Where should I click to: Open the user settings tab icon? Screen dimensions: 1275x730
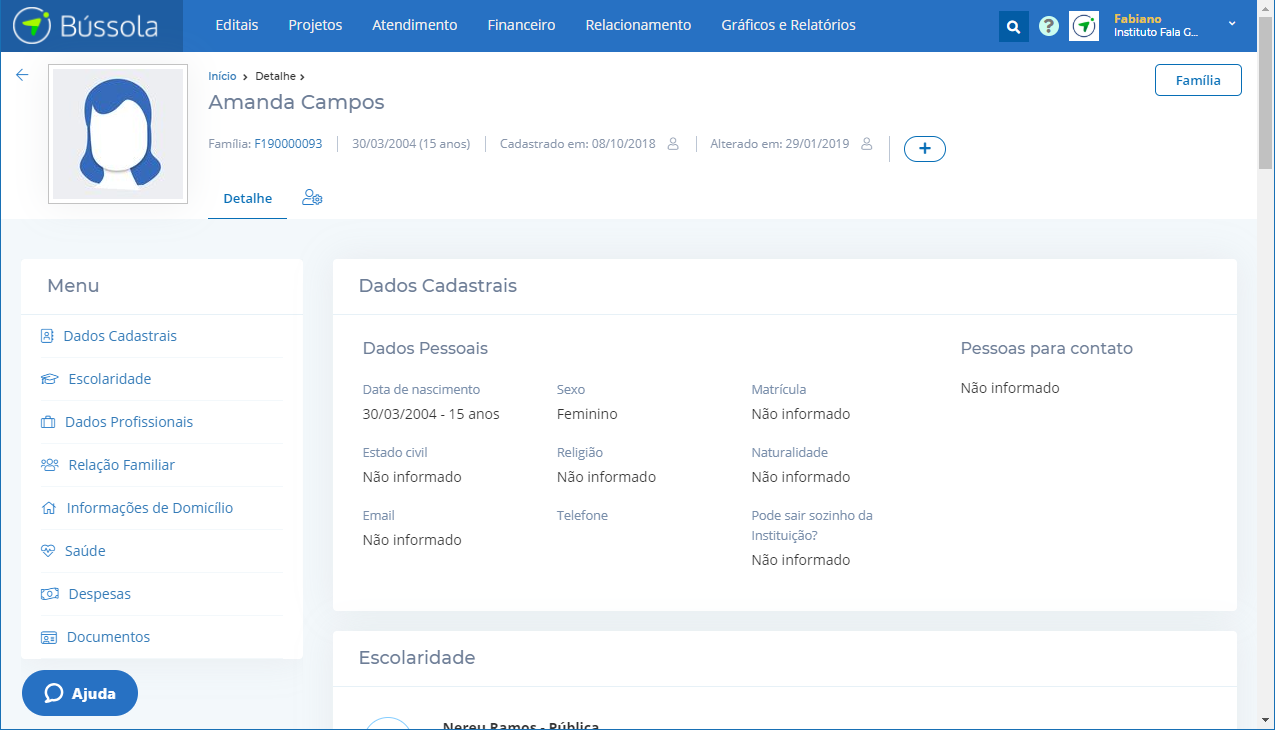pos(312,198)
